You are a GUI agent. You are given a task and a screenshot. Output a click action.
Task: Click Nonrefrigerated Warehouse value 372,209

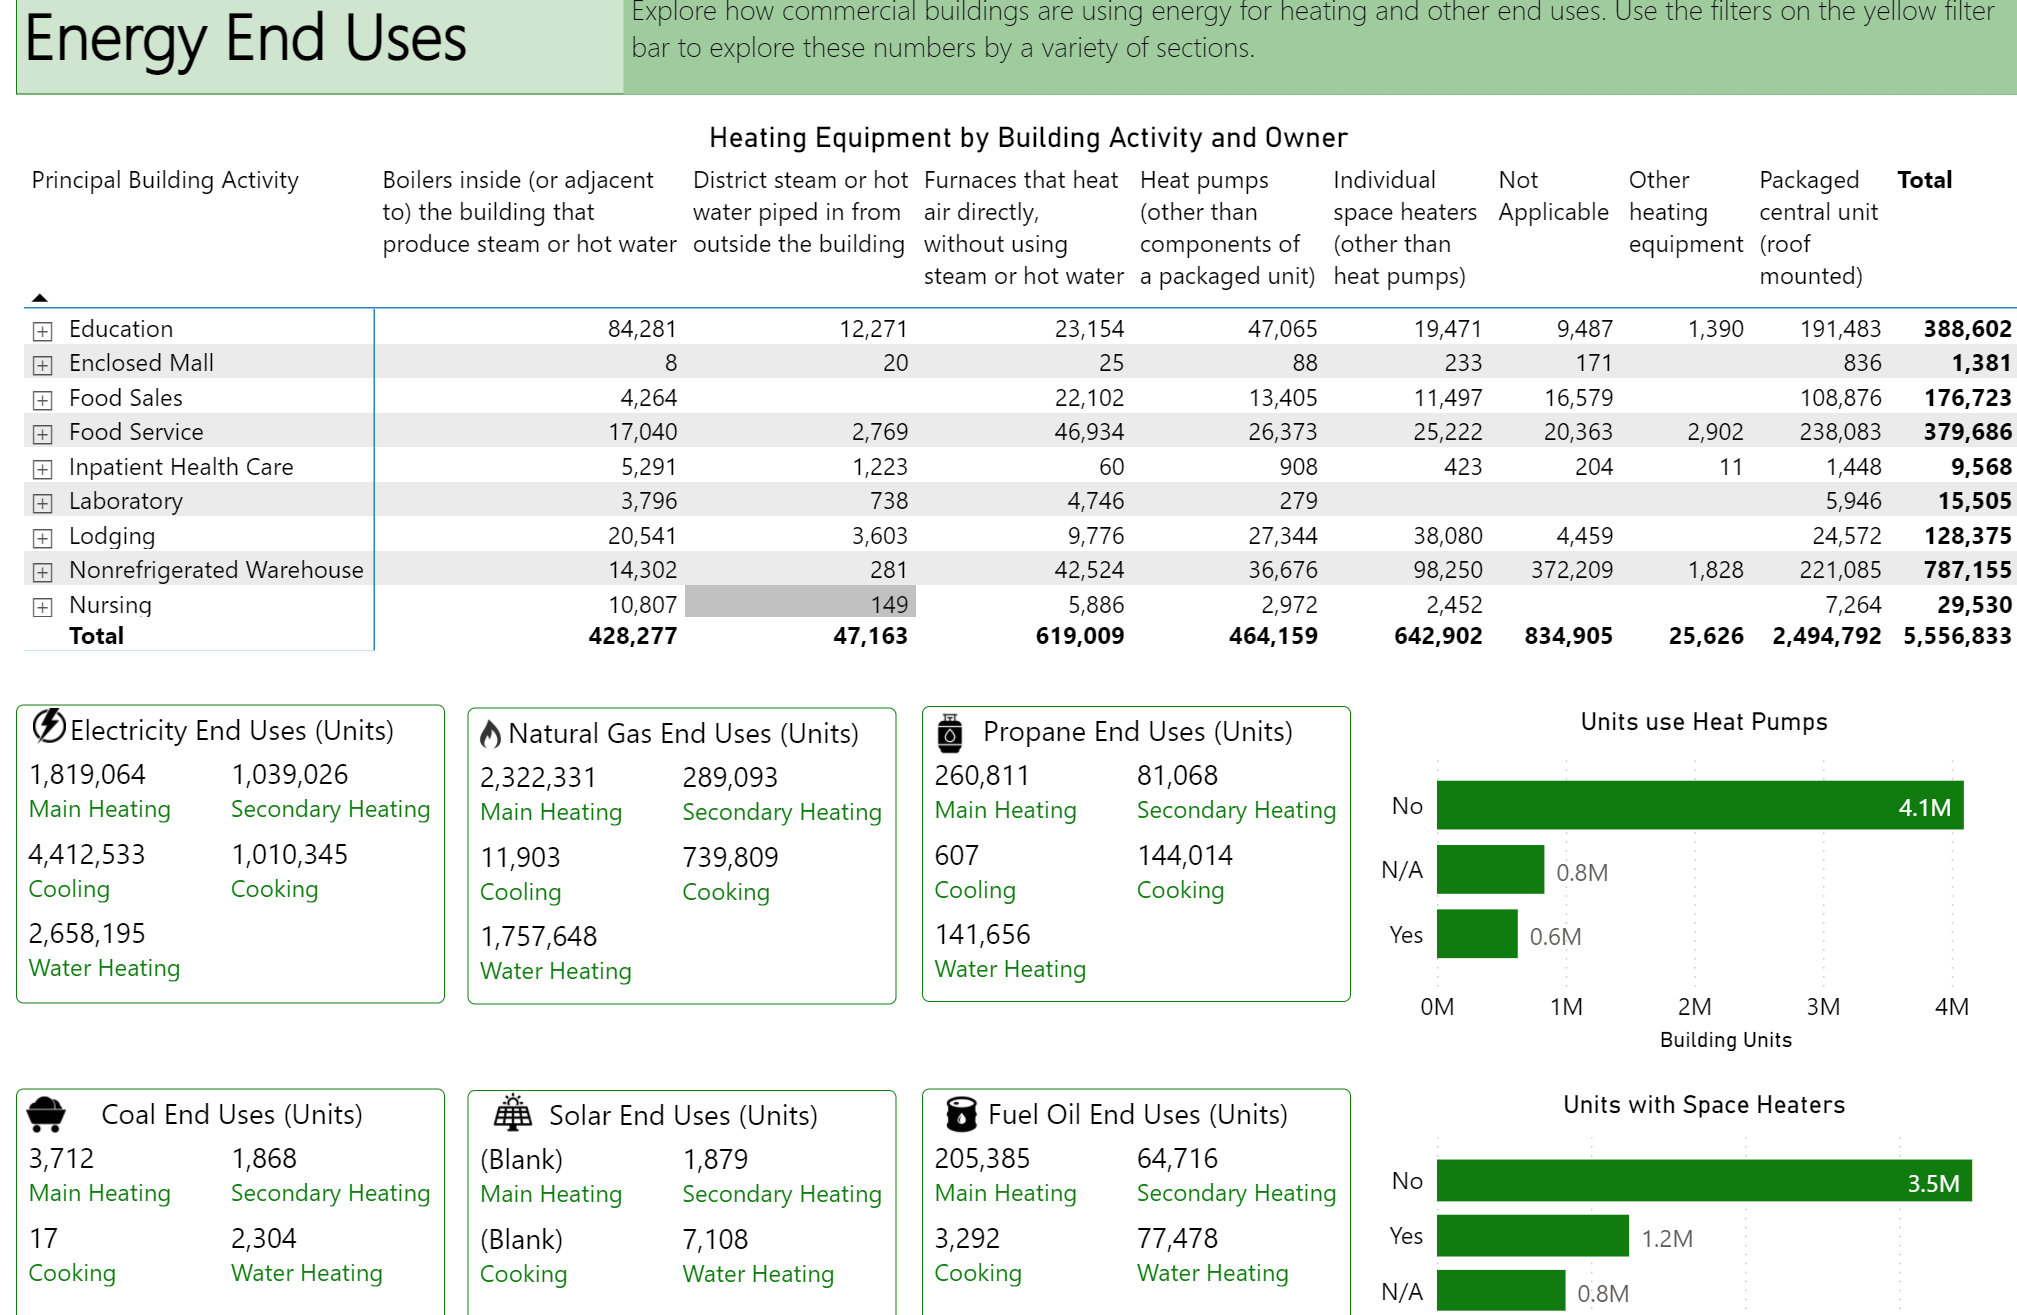[1571, 570]
